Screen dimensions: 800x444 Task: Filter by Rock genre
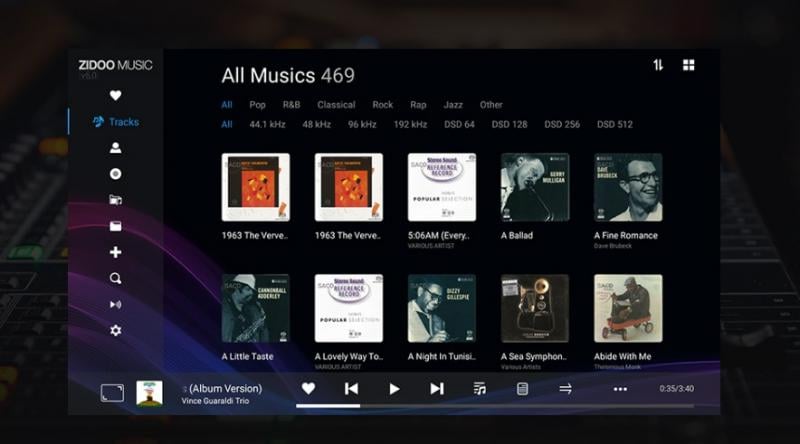(382, 105)
